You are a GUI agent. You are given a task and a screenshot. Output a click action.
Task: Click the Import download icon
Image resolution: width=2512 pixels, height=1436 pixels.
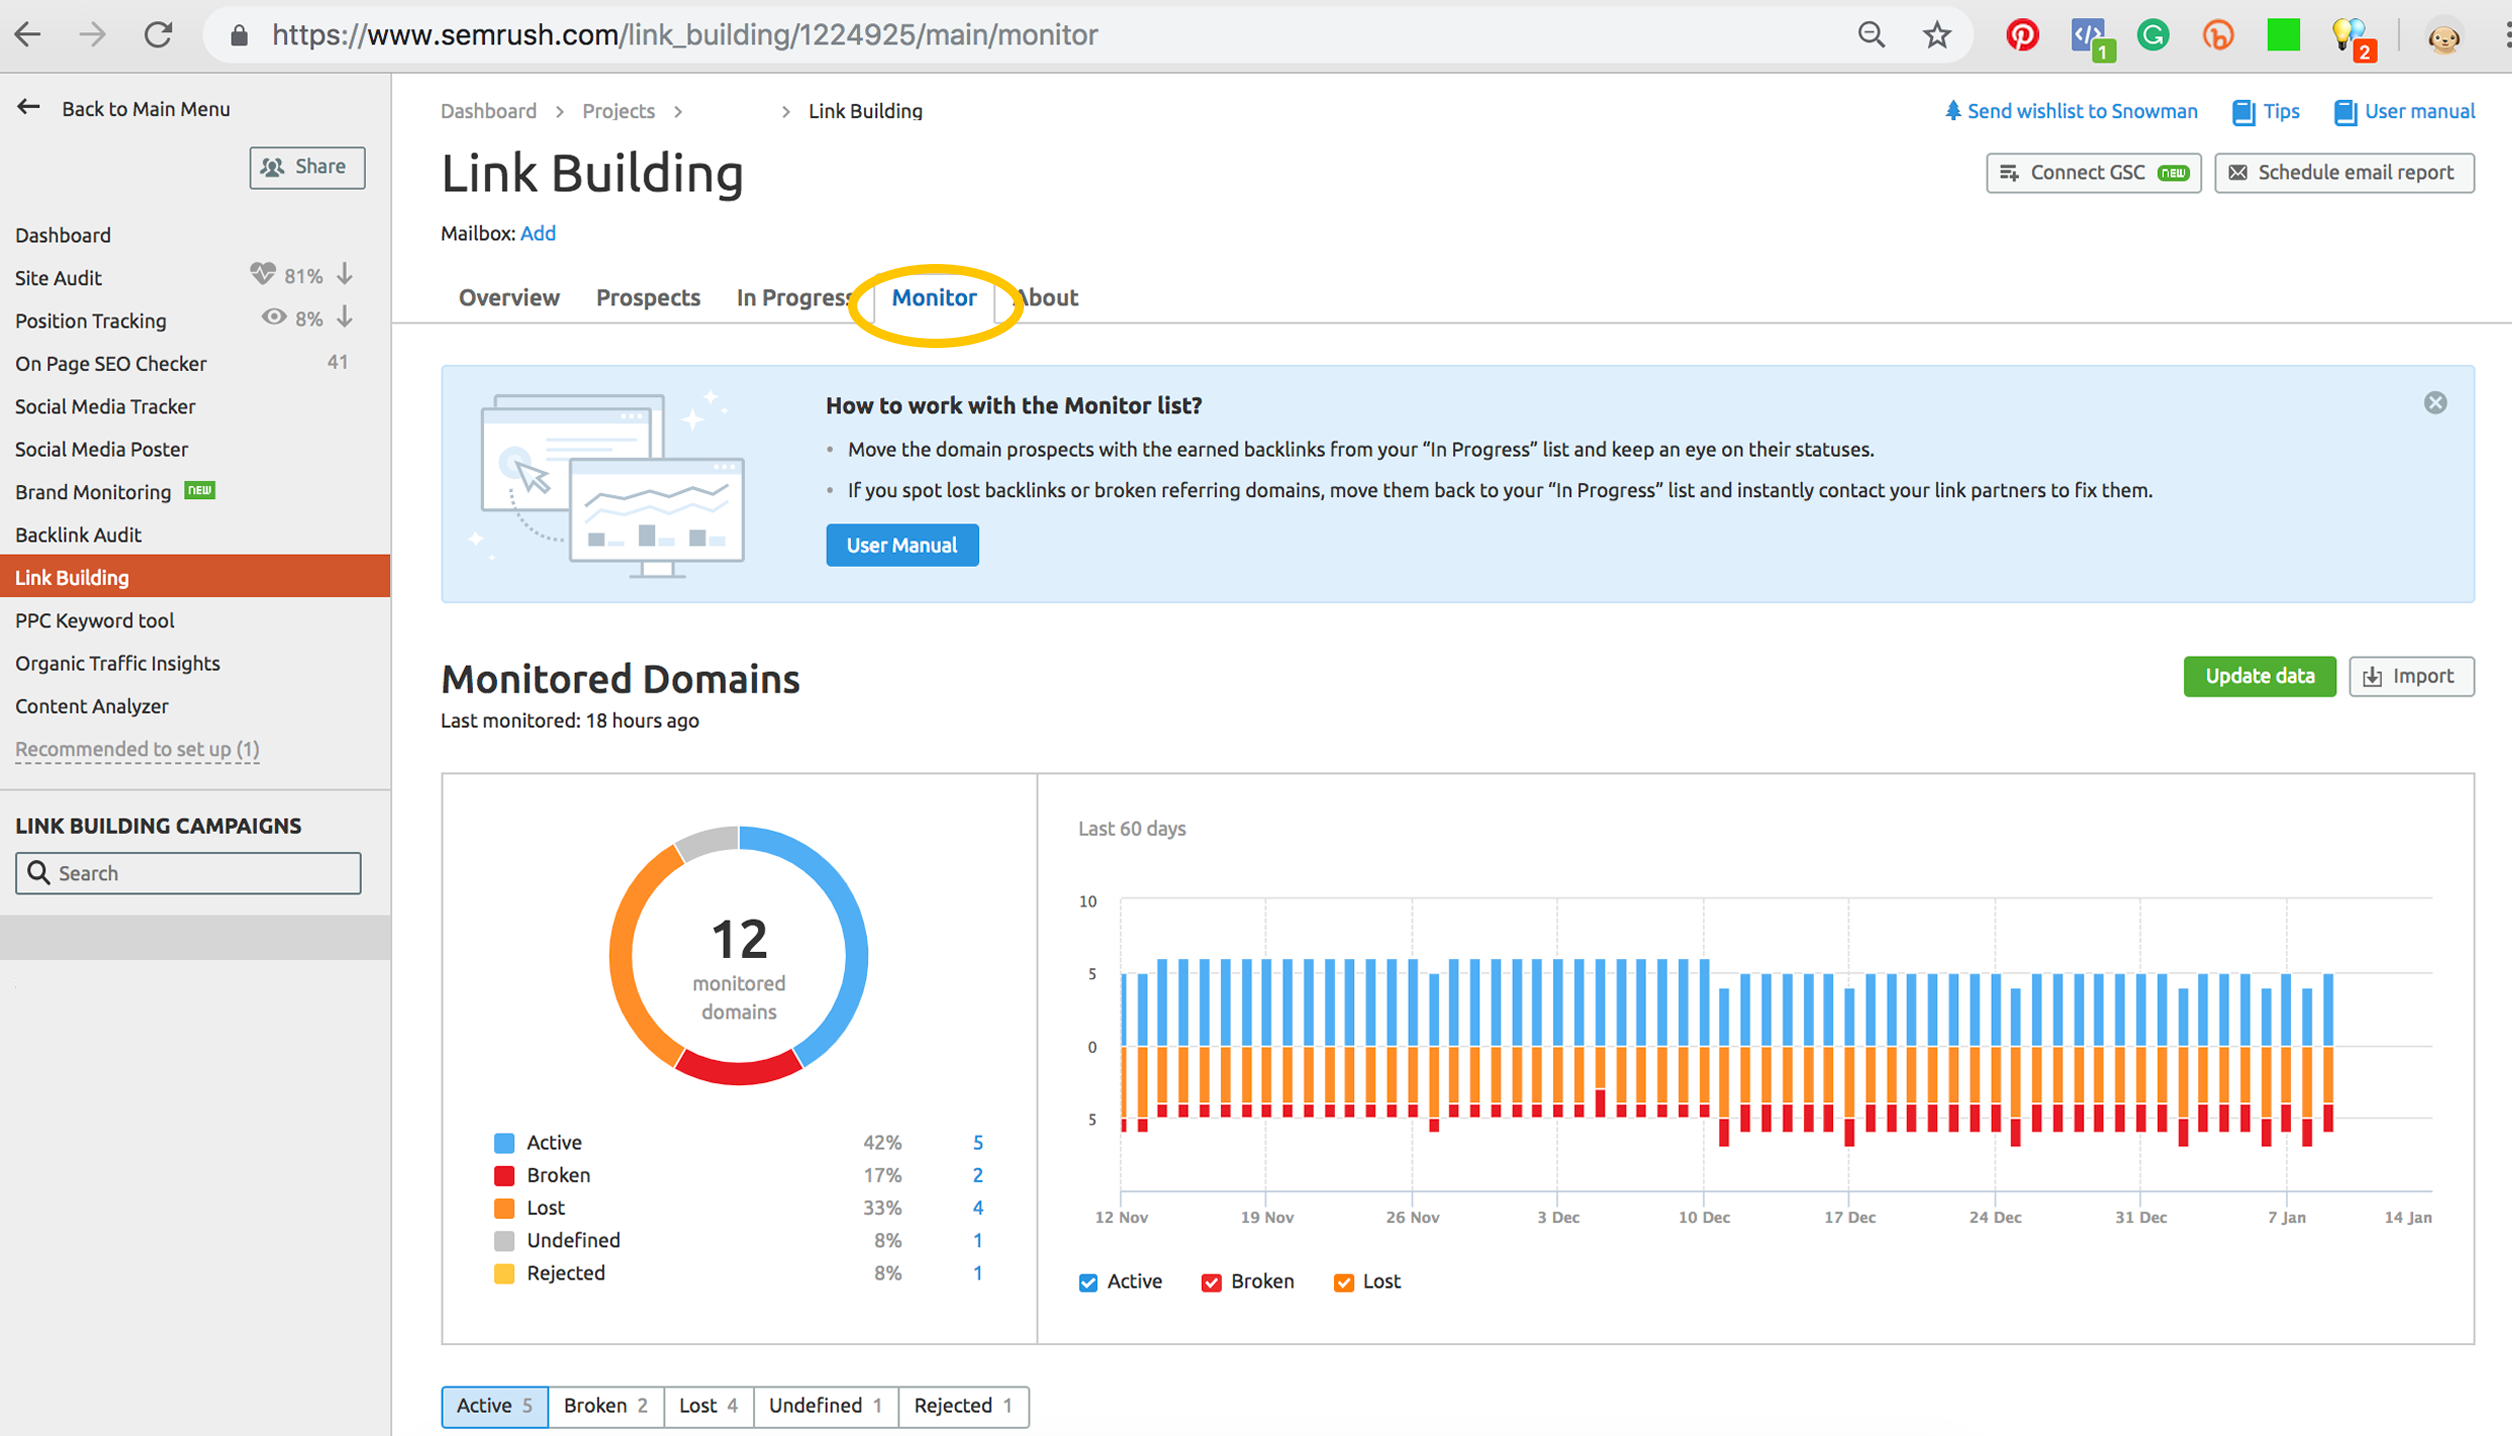(x=2372, y=677)
